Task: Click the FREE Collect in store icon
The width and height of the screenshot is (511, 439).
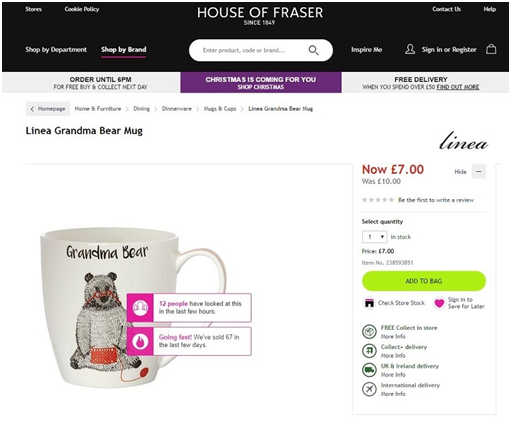Action: [x=369, y=332]
